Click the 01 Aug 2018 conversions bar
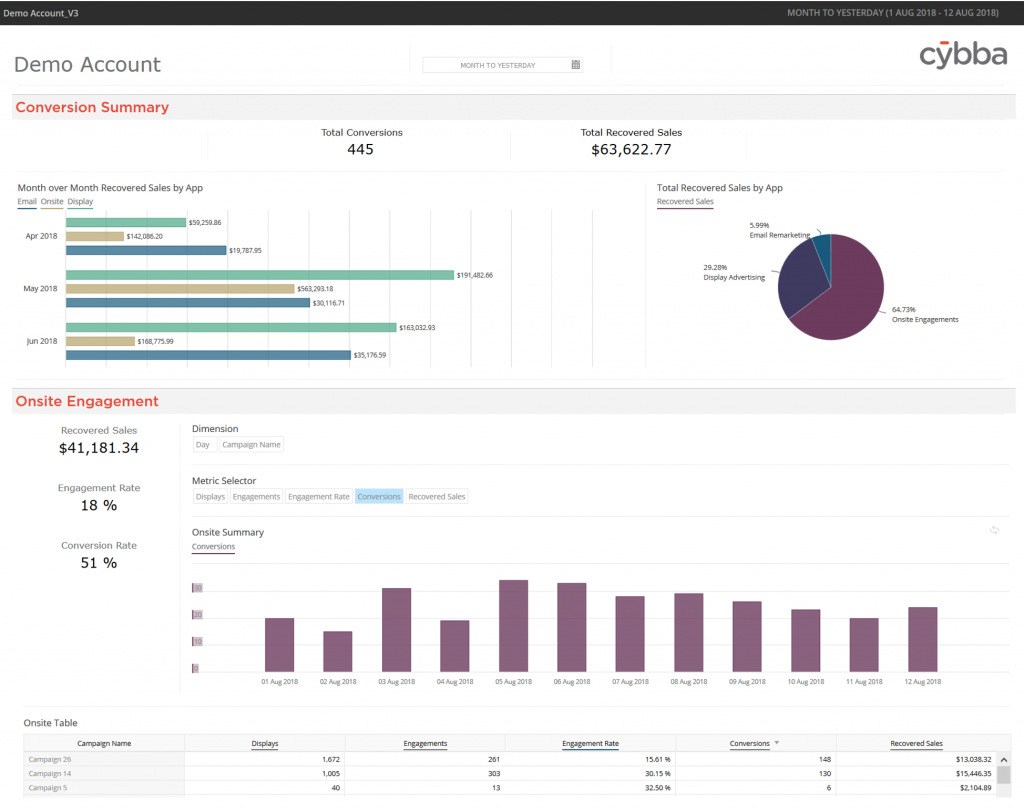 click(x=280, y=645)
